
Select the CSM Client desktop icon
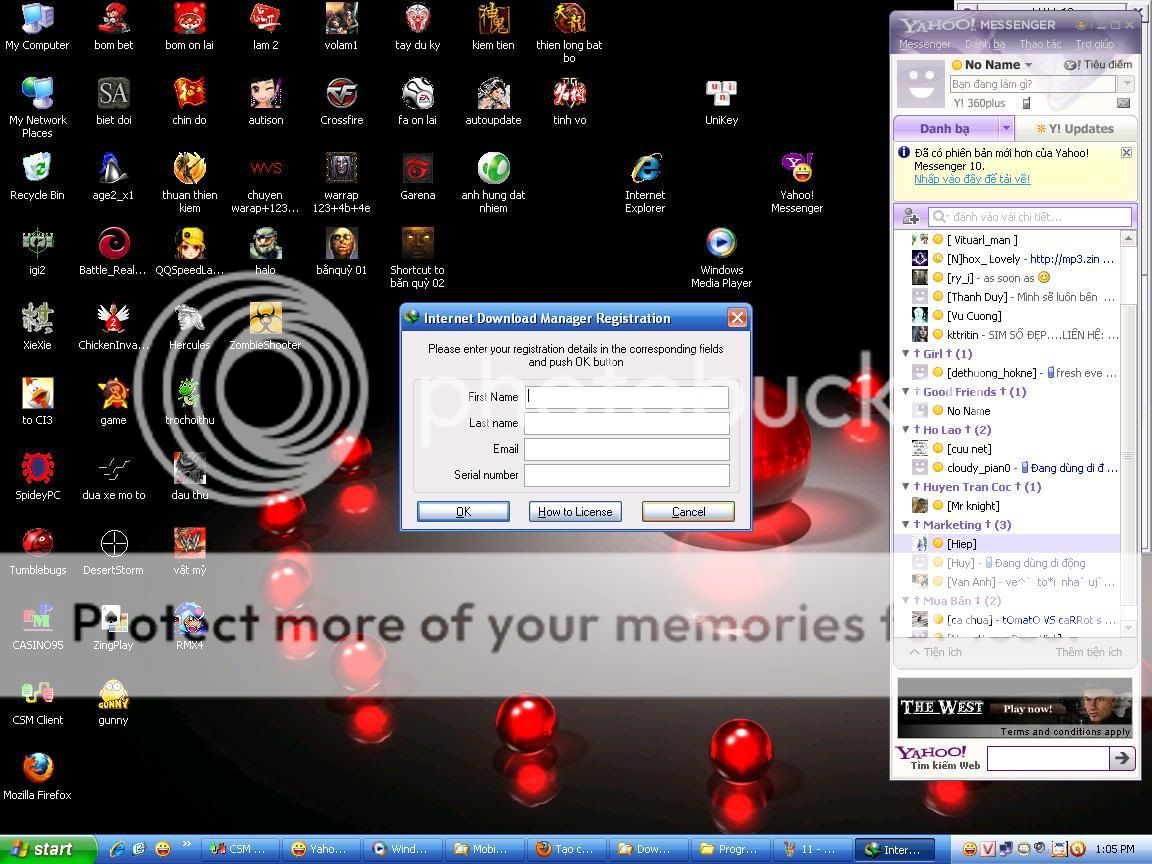point(37,701)
